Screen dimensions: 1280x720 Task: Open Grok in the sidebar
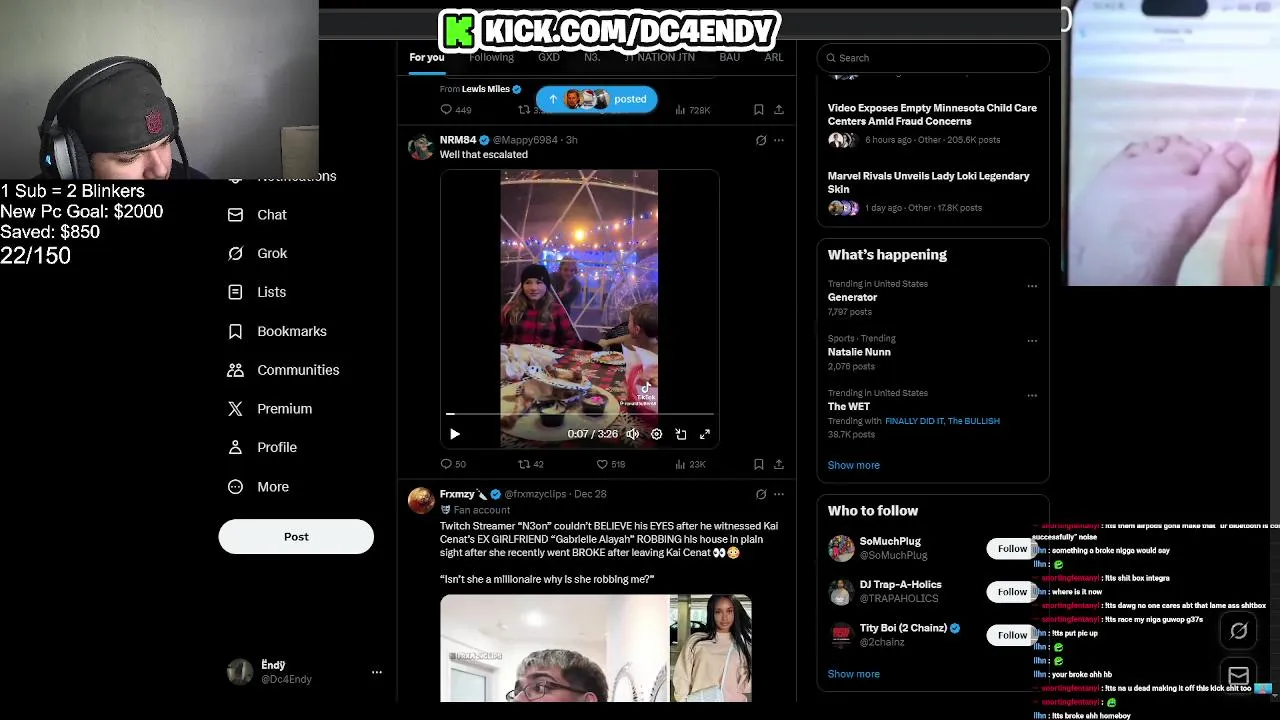click(257, 254)
